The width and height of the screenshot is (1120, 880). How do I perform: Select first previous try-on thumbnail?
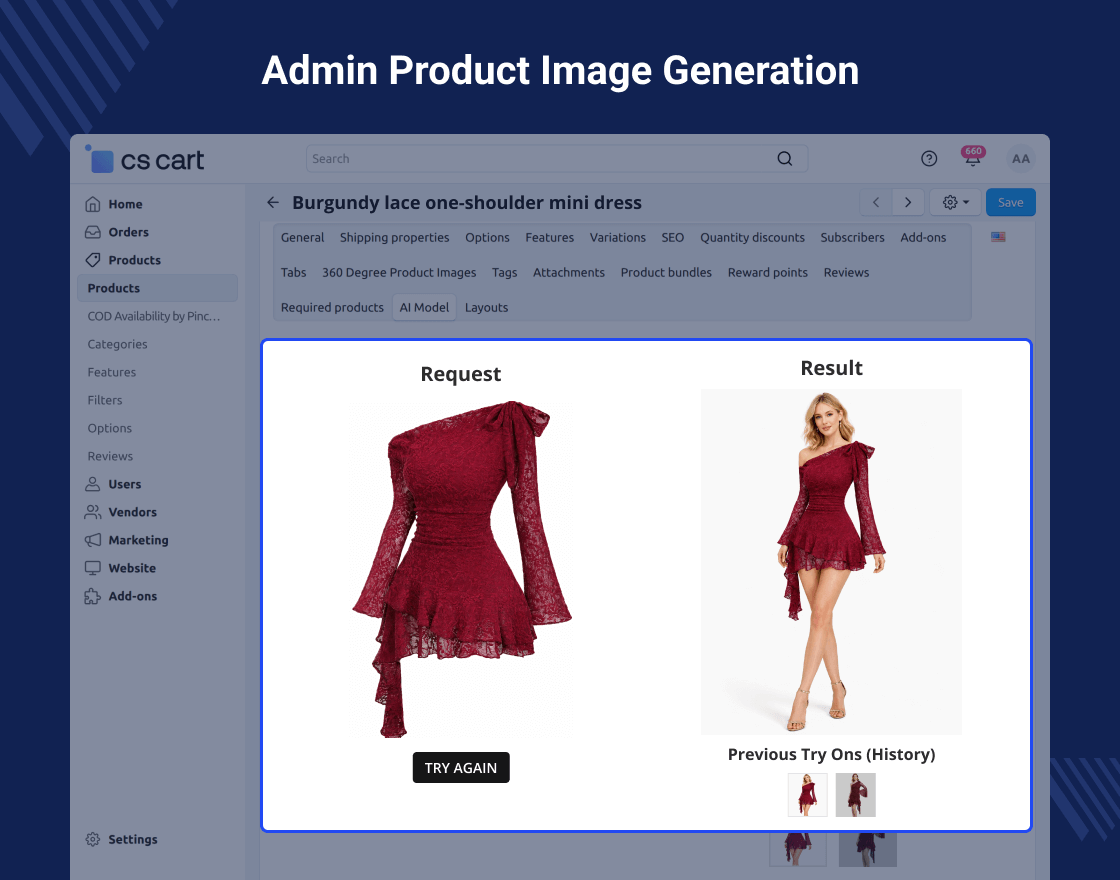tap(808, 795)
